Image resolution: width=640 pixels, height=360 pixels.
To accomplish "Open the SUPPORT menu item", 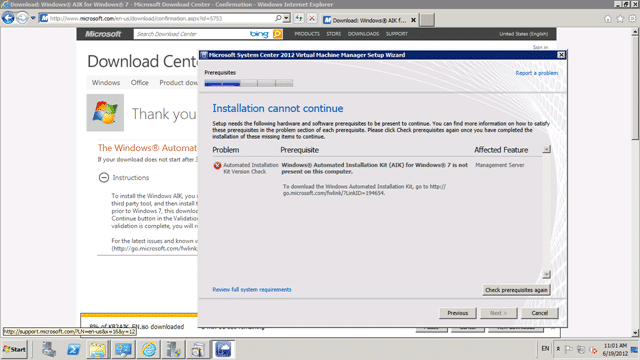I will pos(397,34).
